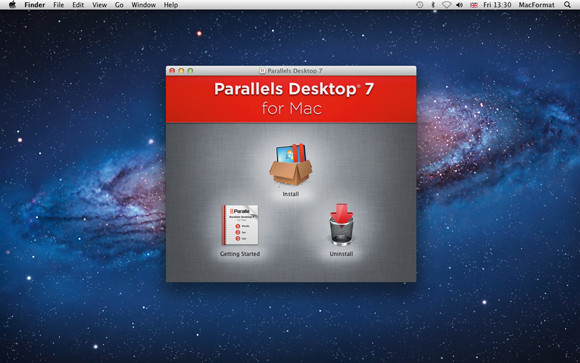Click the Time Machine status icon
This screenshot has width=580, height=363.
(419, 5)
